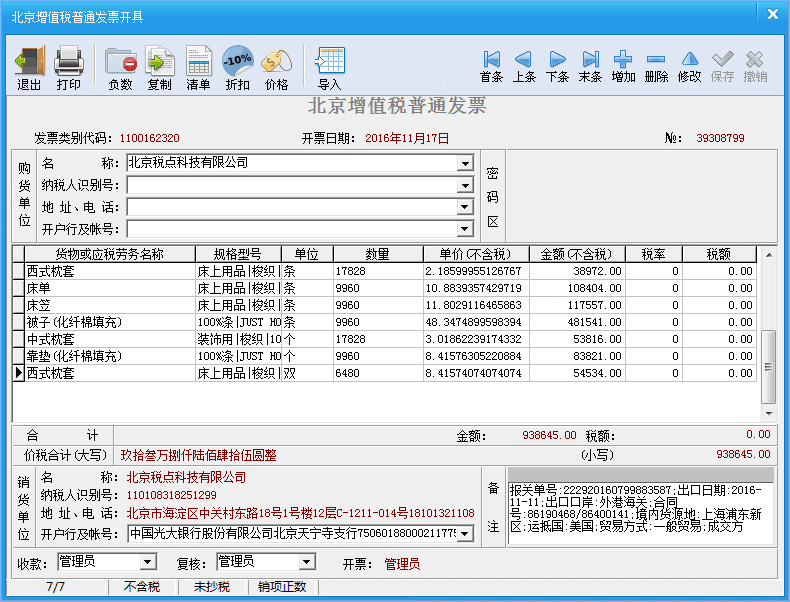Expand the buyer 名称 dropdown
Viewport: 790px width, 602px height.
tap(465, 163)
